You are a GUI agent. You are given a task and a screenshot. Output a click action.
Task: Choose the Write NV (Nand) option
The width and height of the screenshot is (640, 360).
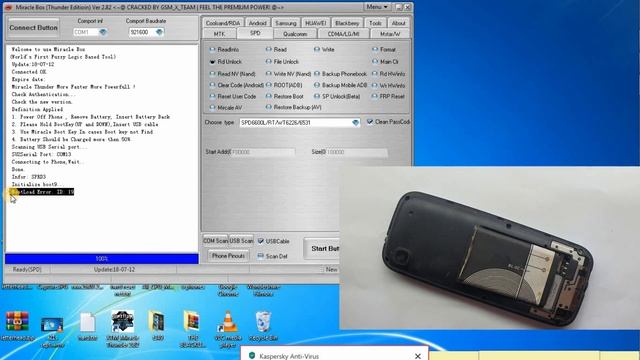pyautogui.click(x=288, y=74)
